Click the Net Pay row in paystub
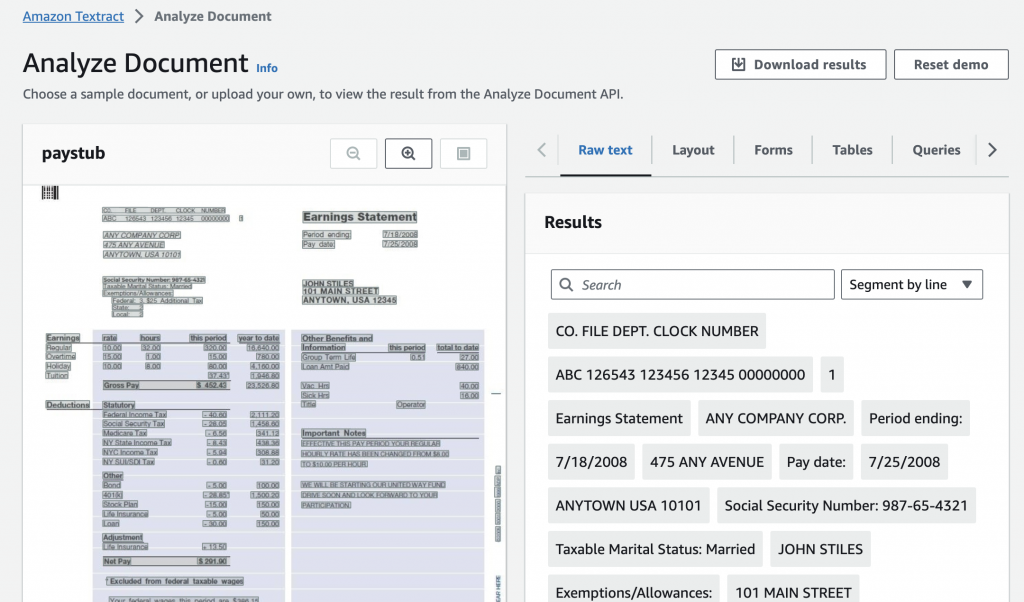1024x602 pixels. 165,562
